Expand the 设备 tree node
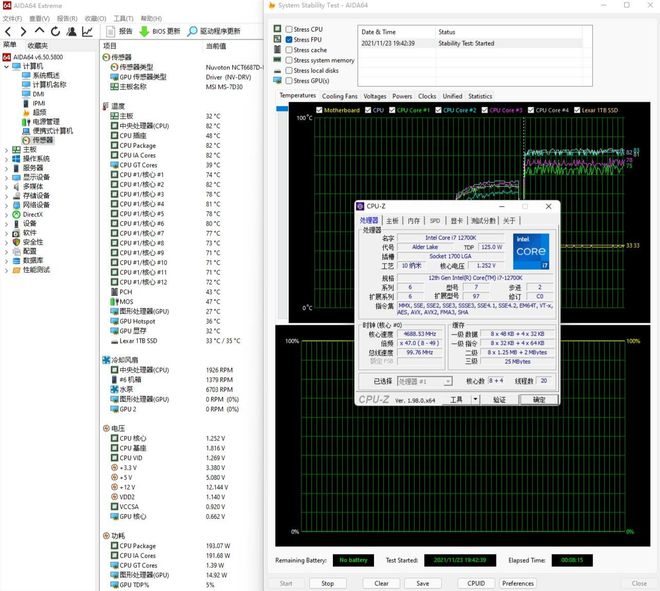 coord(6,224)
